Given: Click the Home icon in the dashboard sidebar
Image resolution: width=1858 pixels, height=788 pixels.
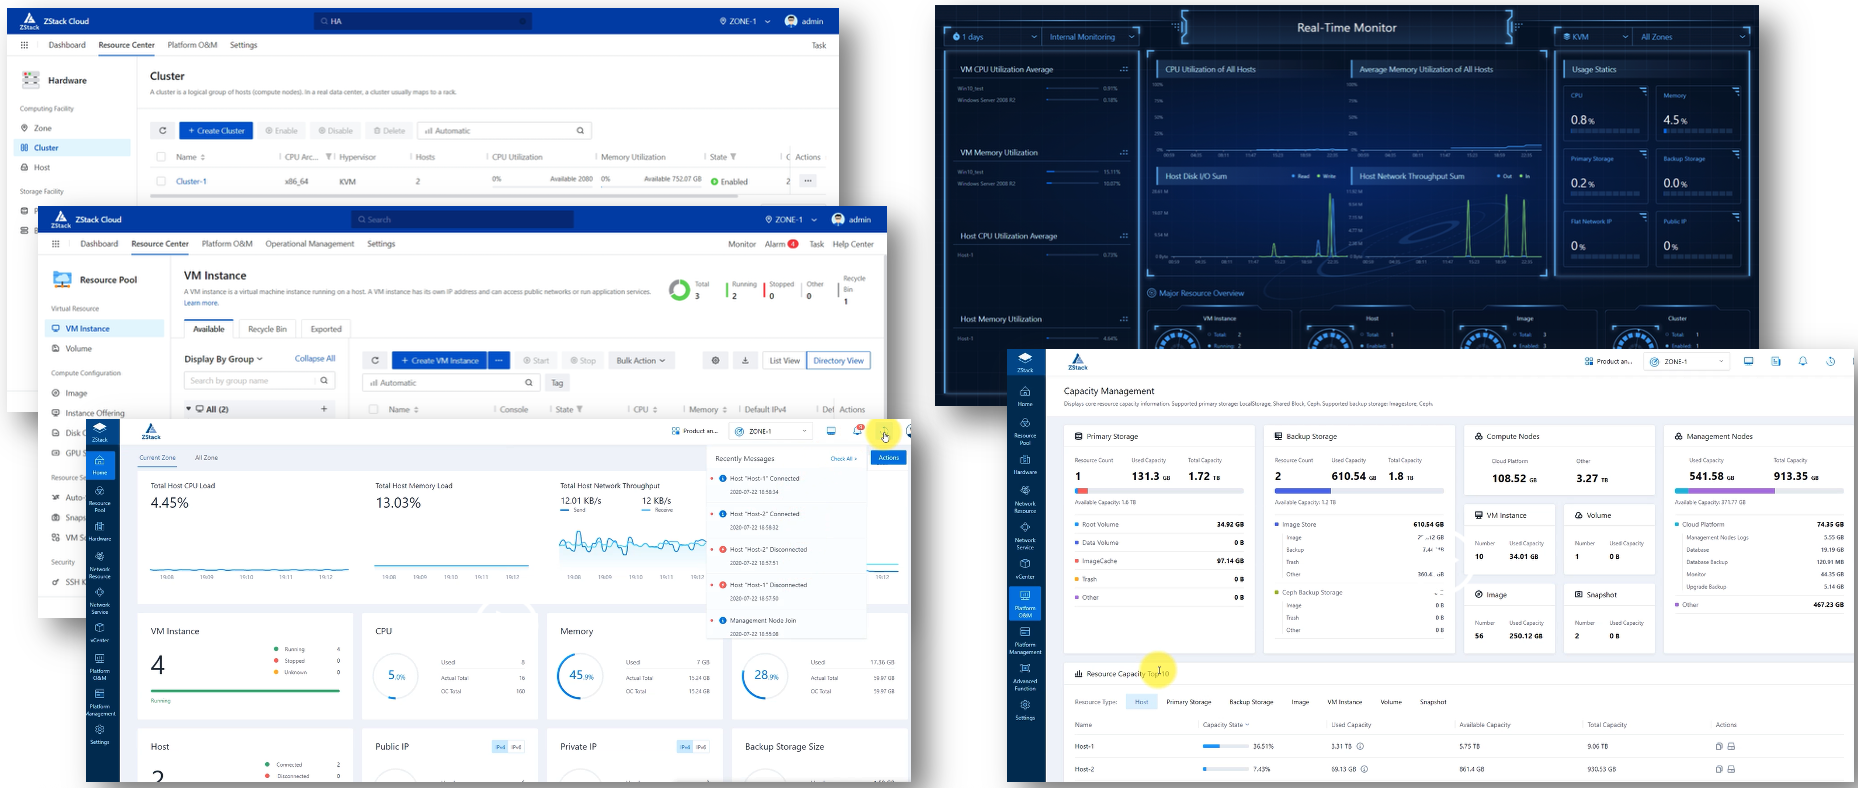Looking at the screenshot, I should (100, 464).
